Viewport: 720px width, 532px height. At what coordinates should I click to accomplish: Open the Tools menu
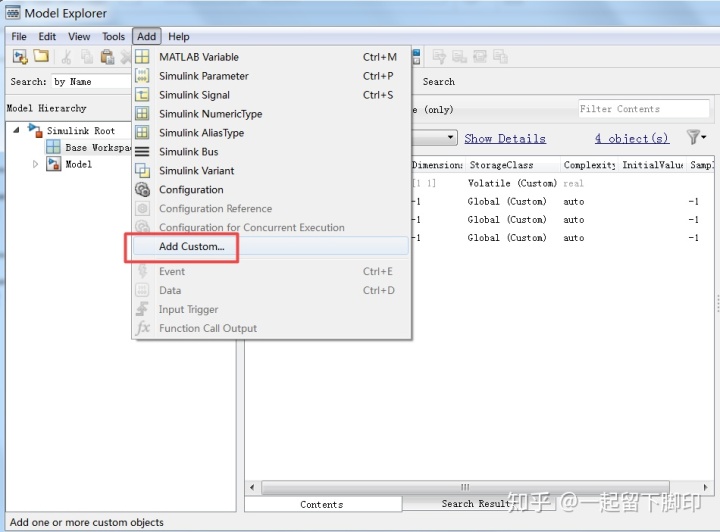(x=113, y=36)
